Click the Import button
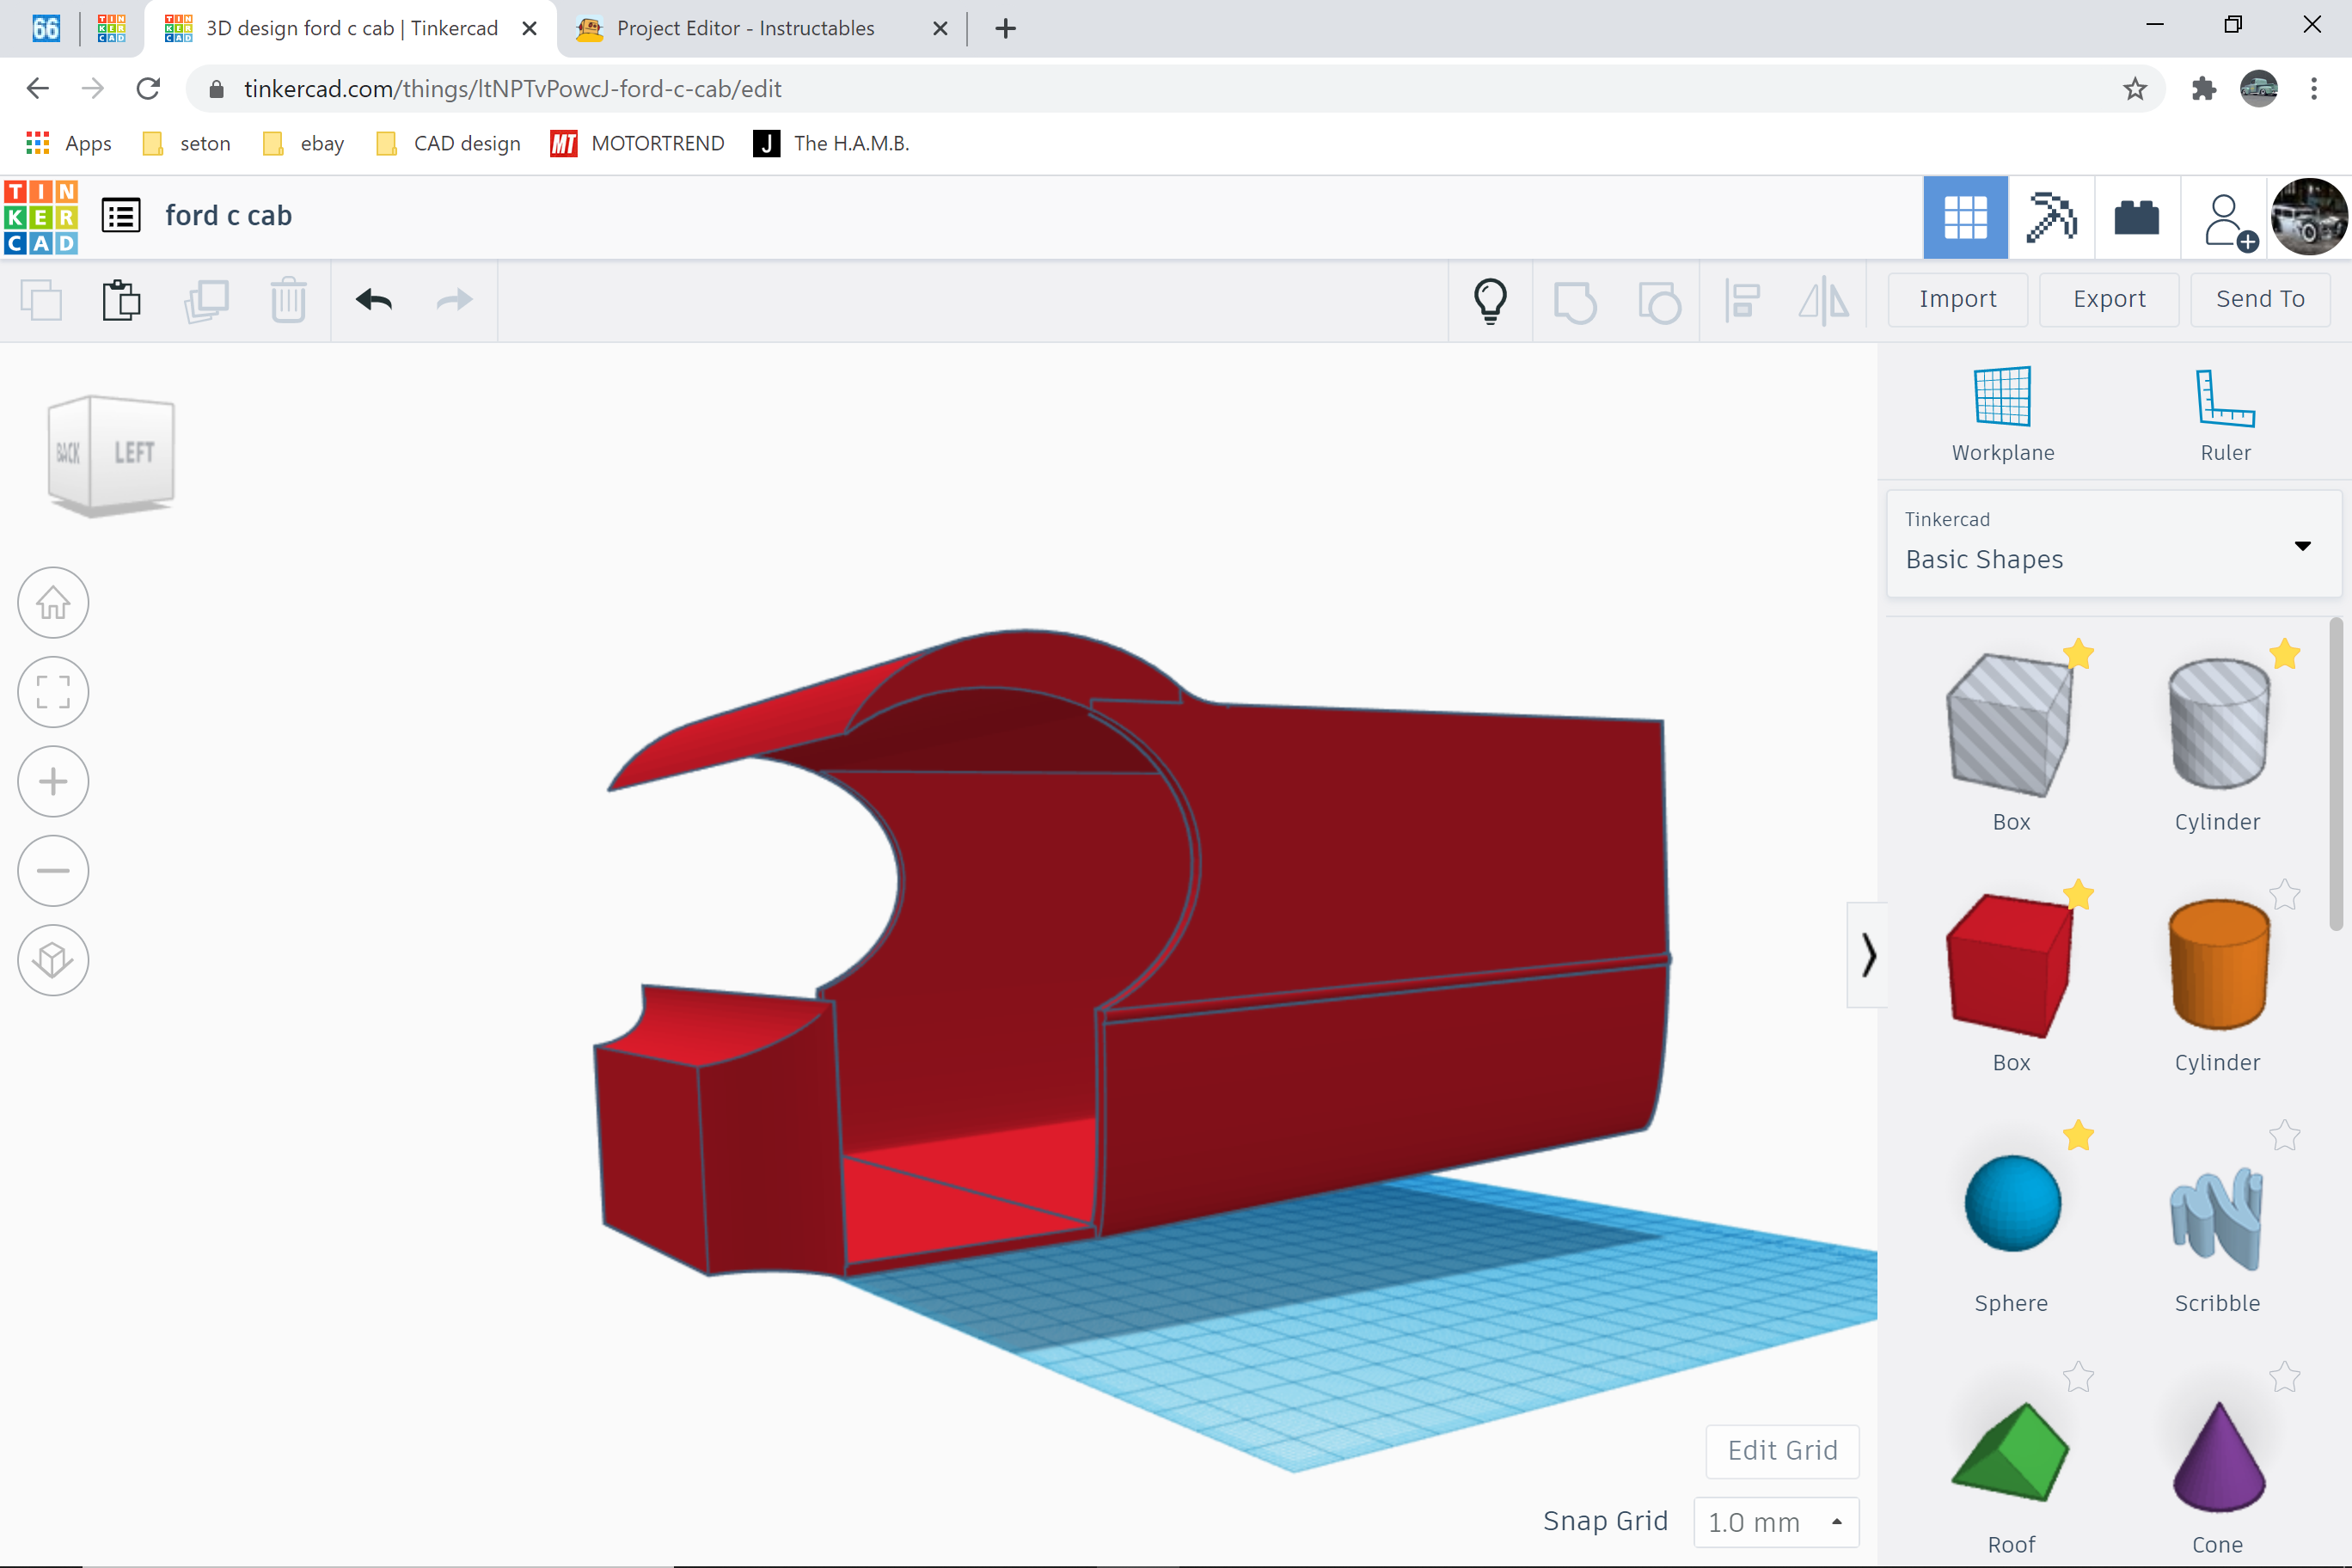This screenshot has width=2352, height=1568. point(1957,299)
